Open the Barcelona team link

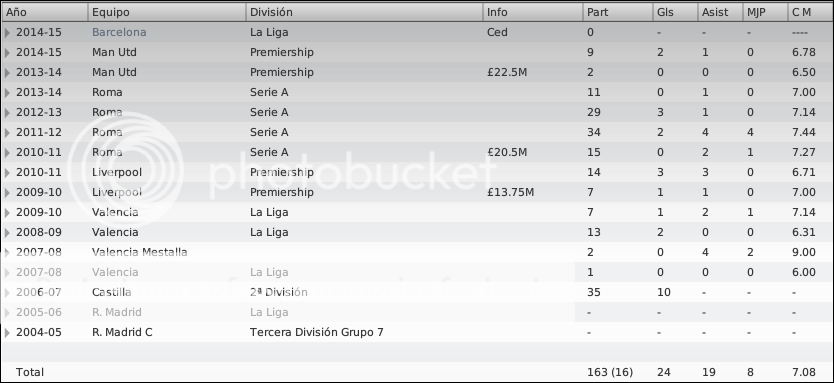[119, 32]
